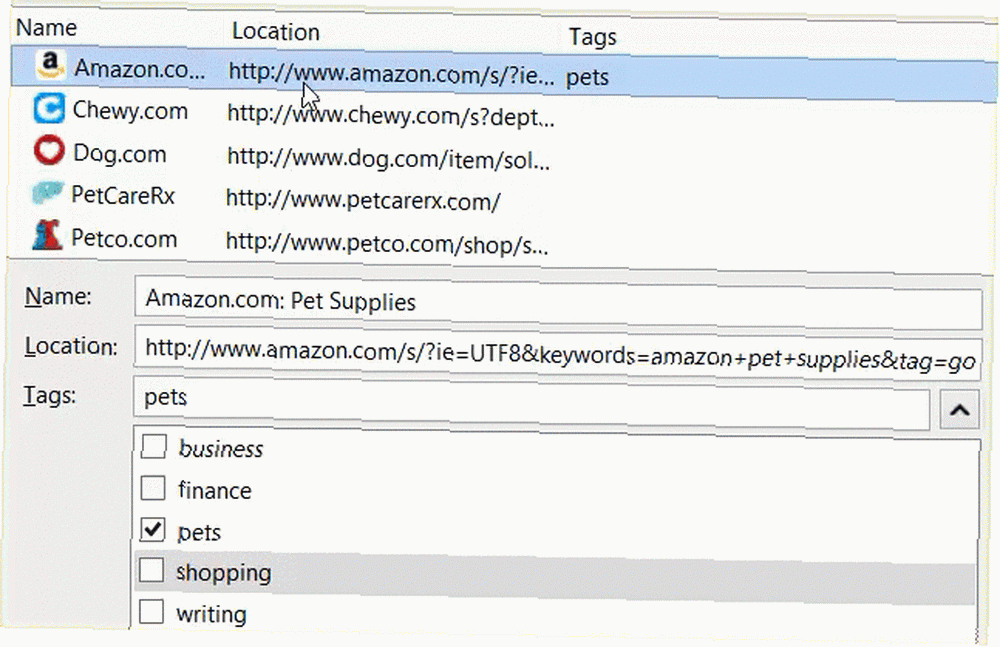Sort bookmarks by the Tags column header
Image resolution: width=1000 pixels, height=647 pixels.
(592, 37)
